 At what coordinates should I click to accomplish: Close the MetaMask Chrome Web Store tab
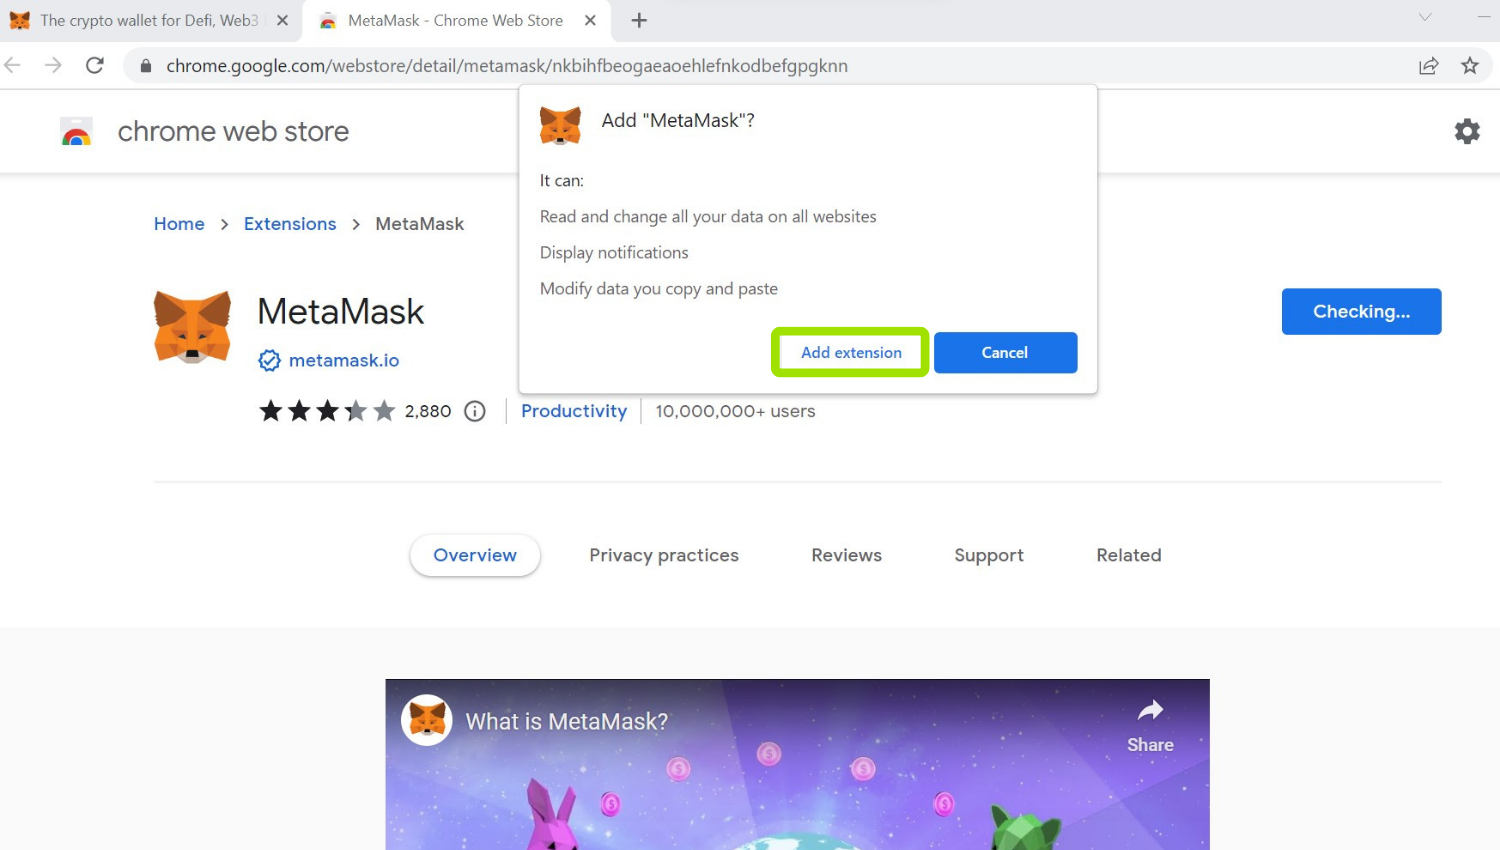[x=590, y=20]
